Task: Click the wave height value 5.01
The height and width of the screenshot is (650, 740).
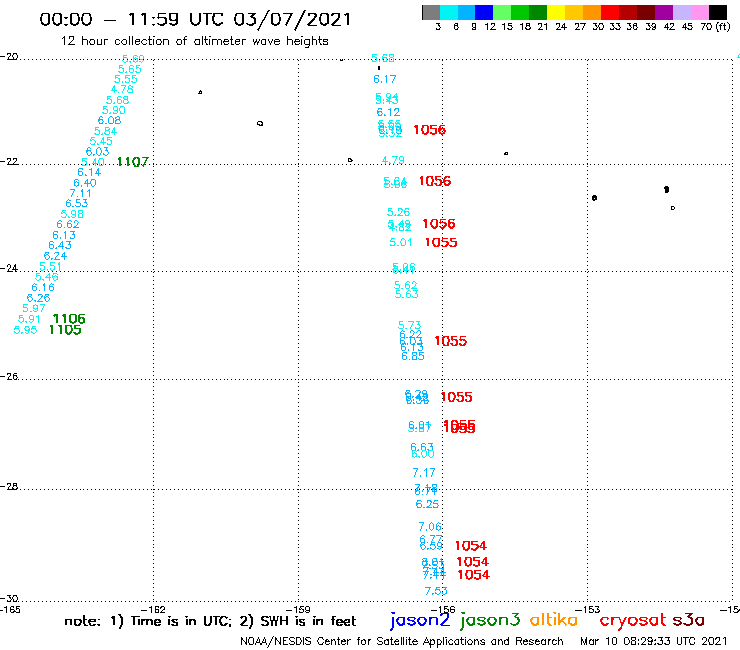Action: pyautogui.click(x=401, y=243)
